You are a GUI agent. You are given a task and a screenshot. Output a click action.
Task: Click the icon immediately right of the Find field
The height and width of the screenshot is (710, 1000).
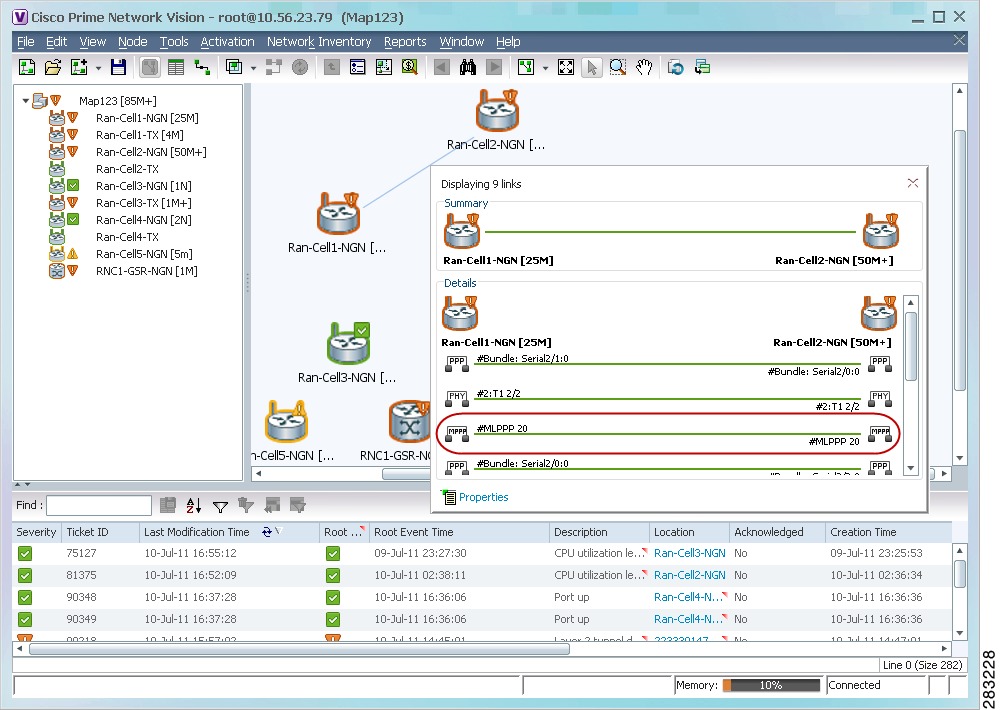[x=168, y=506]
